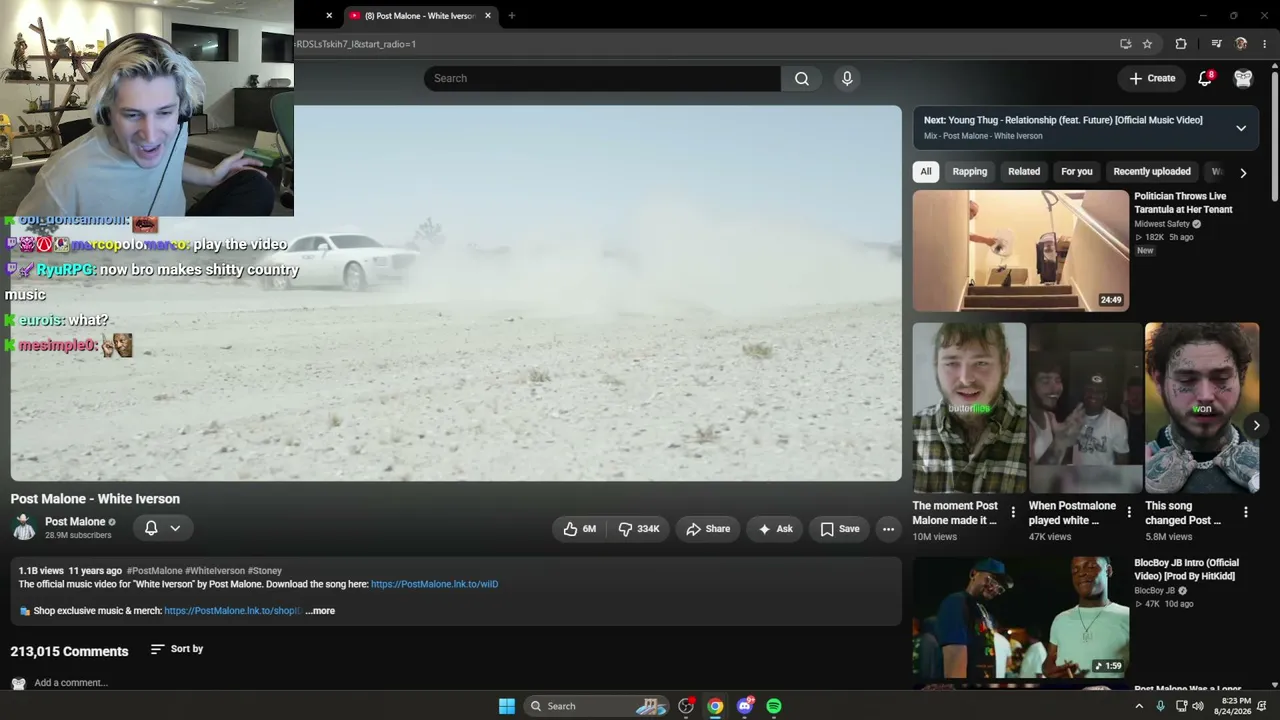Switch to the Post Malone - White Iverson tab
This screenshot has width=1280, height=720.
pos(420,16)
